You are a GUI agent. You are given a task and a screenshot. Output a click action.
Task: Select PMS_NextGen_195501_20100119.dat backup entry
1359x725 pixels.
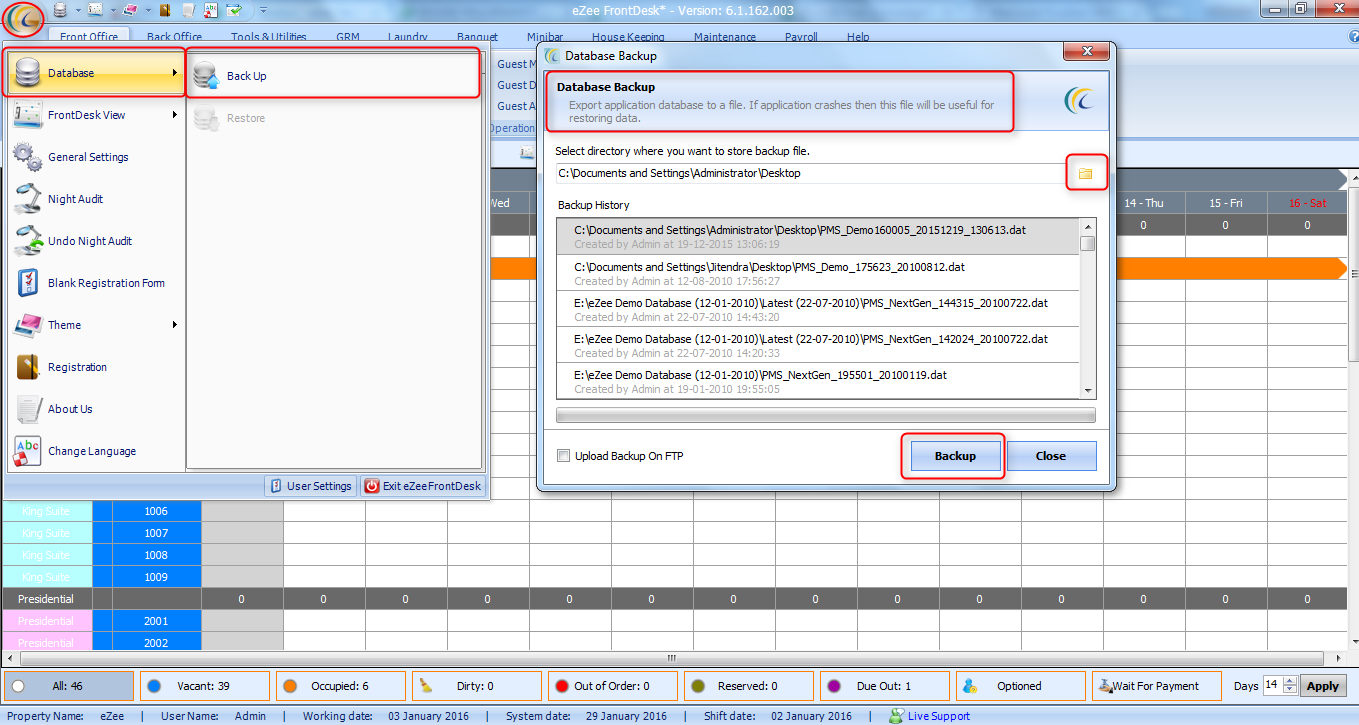pos(818,381)
